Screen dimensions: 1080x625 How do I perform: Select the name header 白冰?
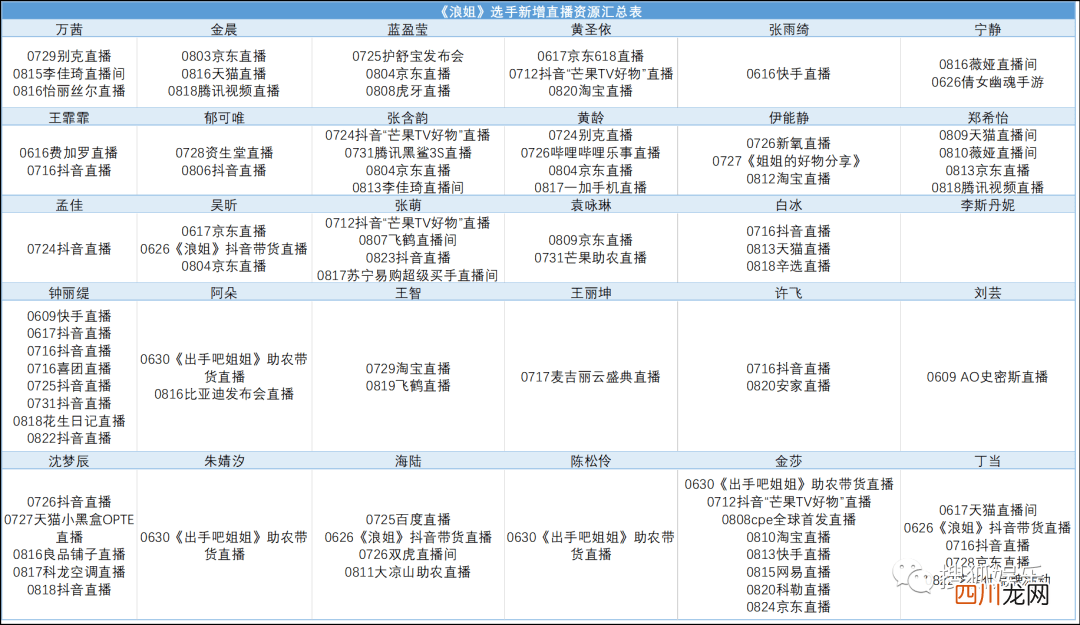tap(789, 205)
